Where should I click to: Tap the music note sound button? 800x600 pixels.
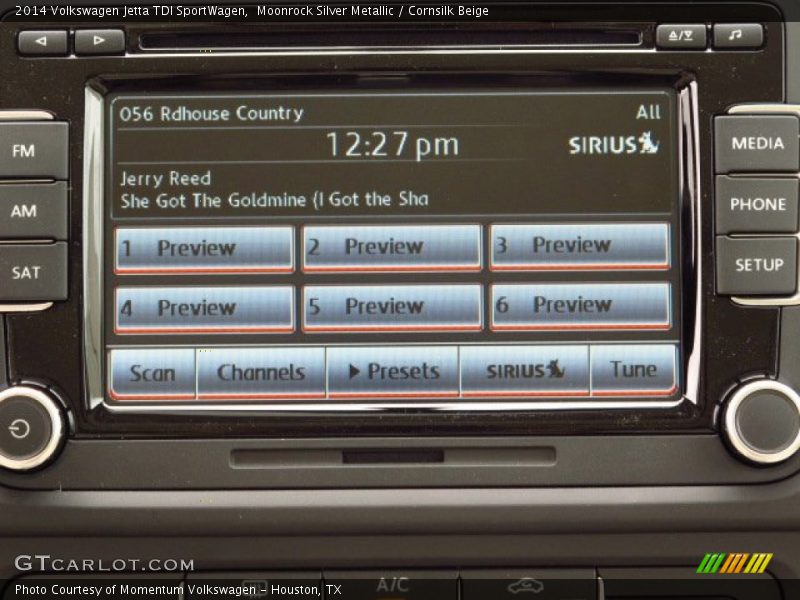point(737,35)
